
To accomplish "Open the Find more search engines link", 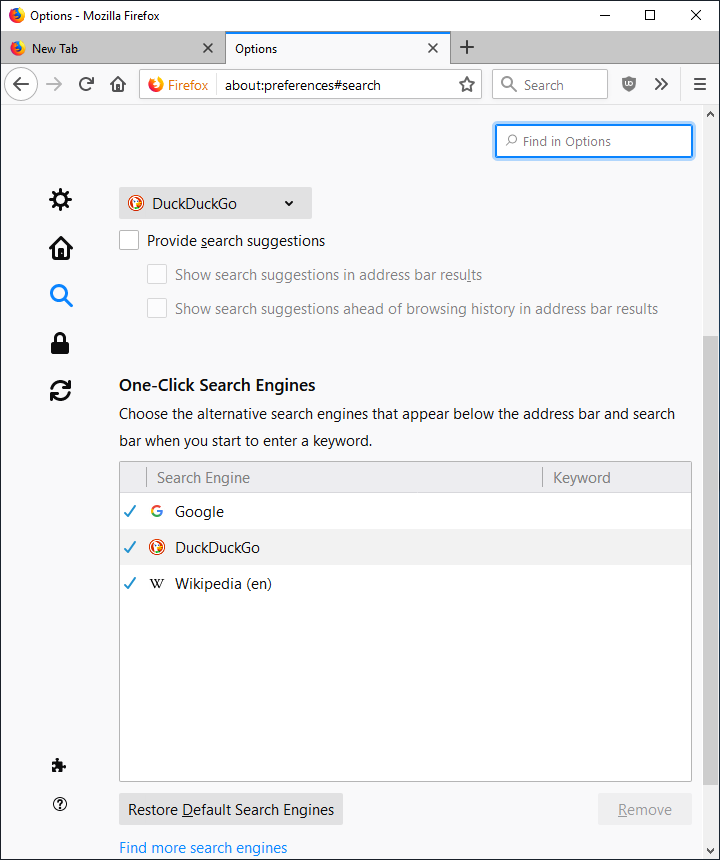I will click(x=203, y=848).
